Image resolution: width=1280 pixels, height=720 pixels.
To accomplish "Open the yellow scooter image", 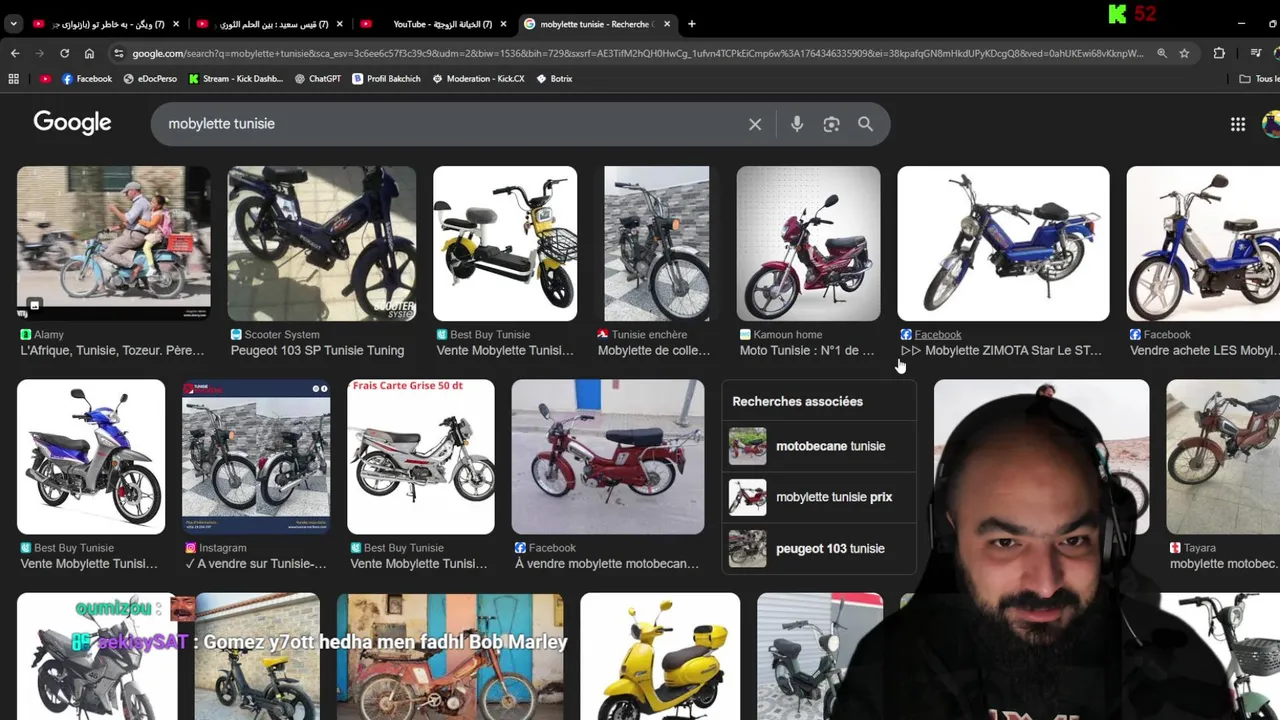I will point(660,656).
